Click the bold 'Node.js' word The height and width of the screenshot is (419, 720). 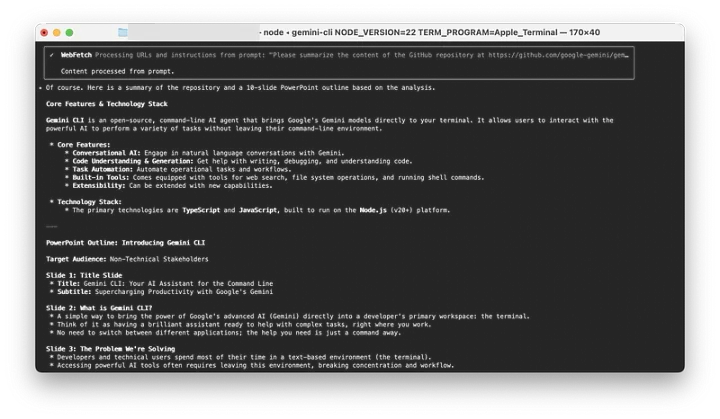pyautogui.click(x=373, y=210)
